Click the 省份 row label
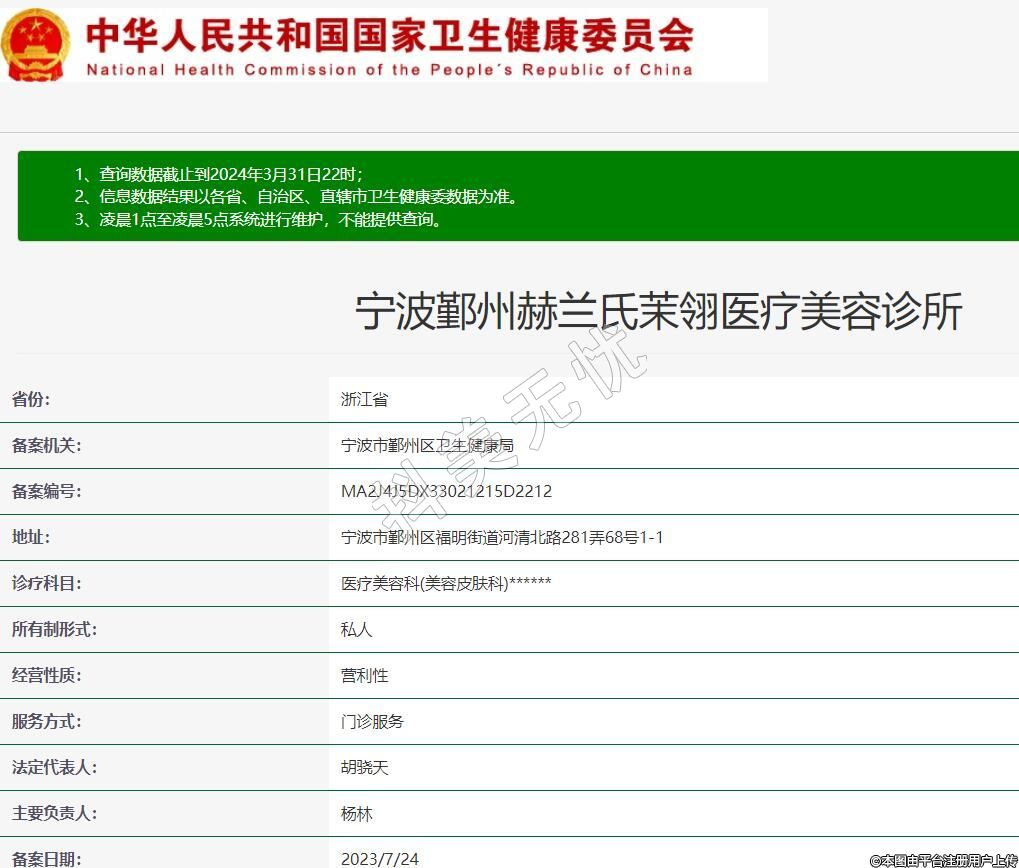1019x868 pixels. coord(31,399)
